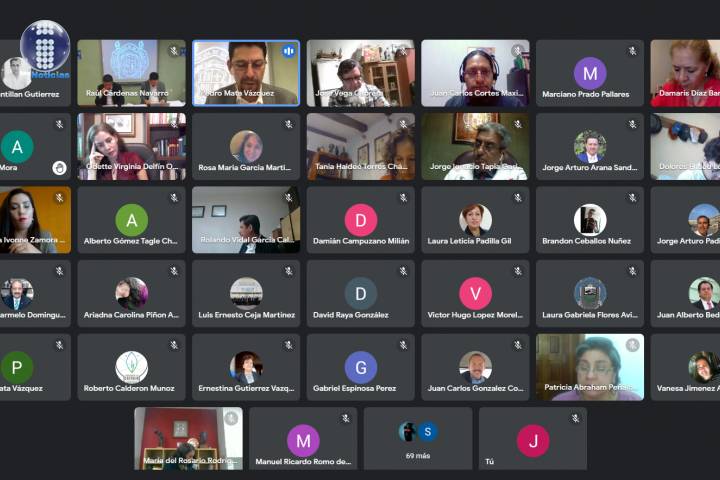The image size is (720, 480).
Task: Select Rolando Vidal García's video tile
Action: coord(245,219)
